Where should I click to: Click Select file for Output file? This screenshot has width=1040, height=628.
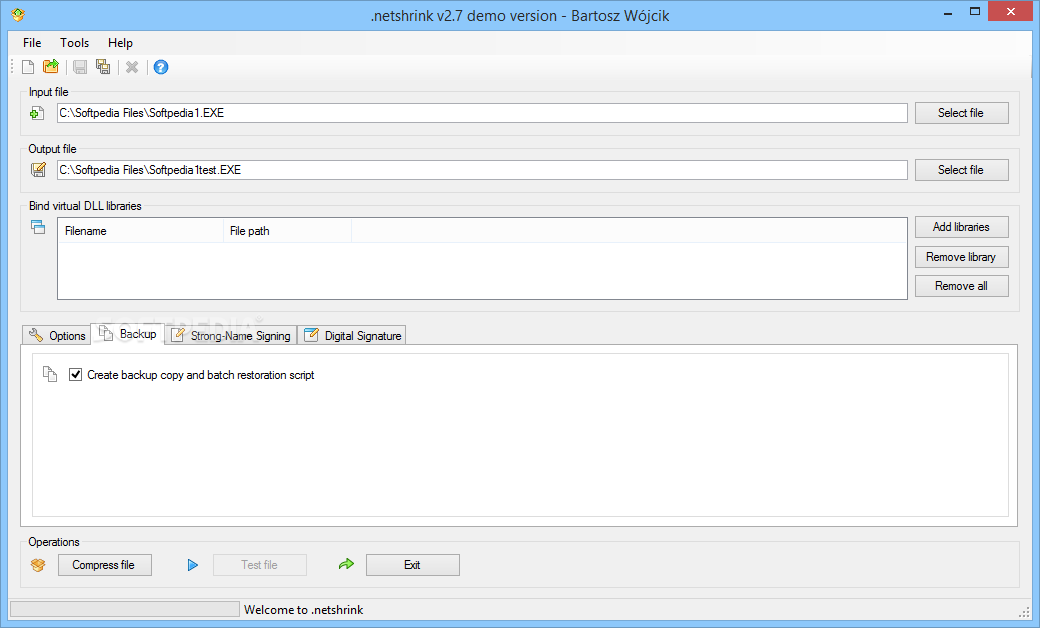(x=962, y=170)
